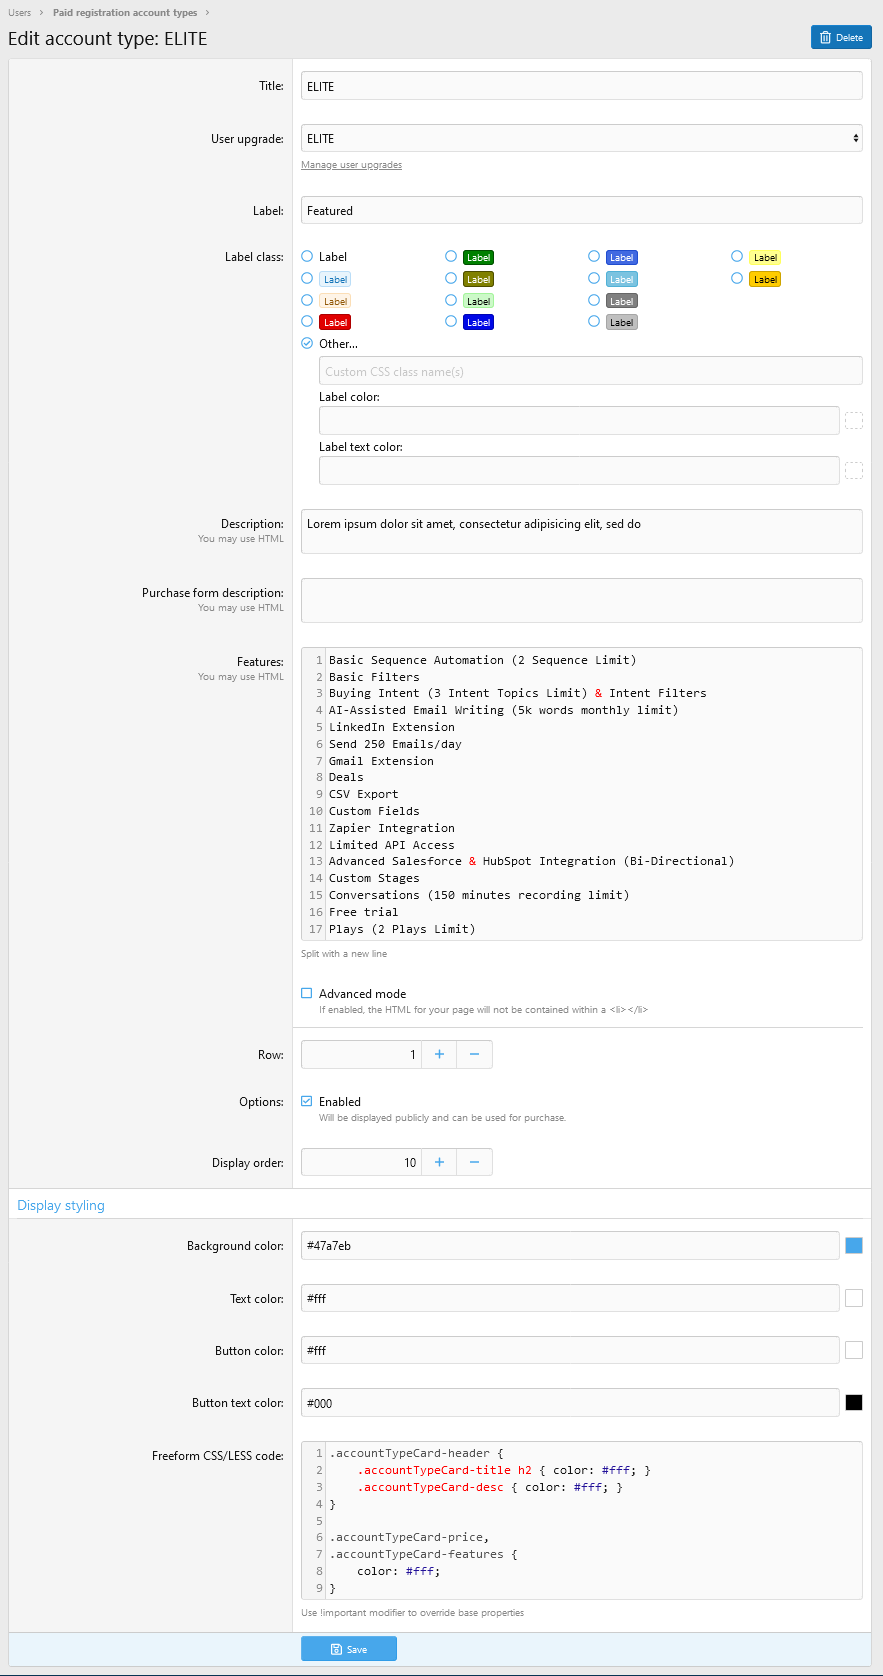
Task: Open the Label color picker box
Action: tap(854, 421)
